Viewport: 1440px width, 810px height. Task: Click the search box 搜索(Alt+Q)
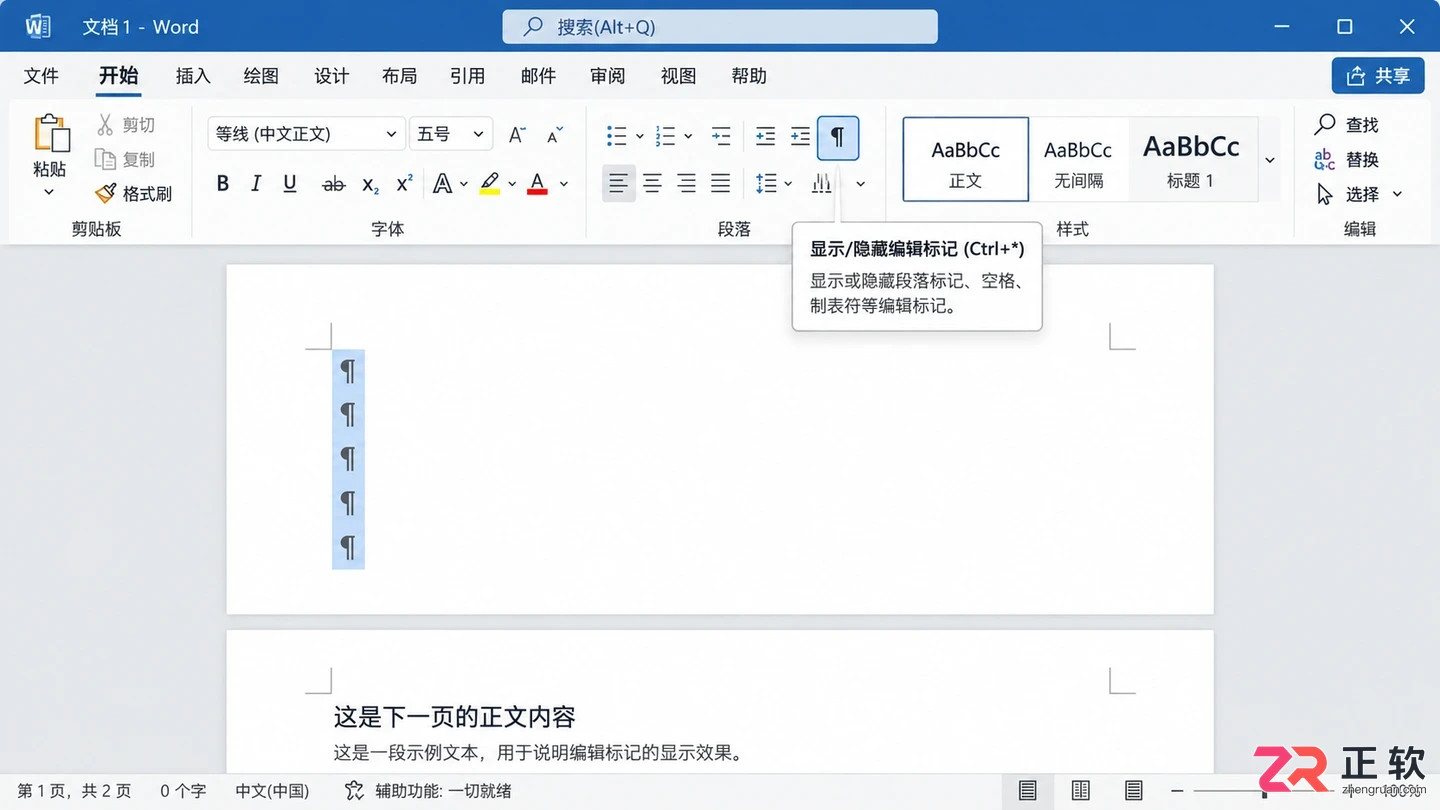(x=720, y=27)
